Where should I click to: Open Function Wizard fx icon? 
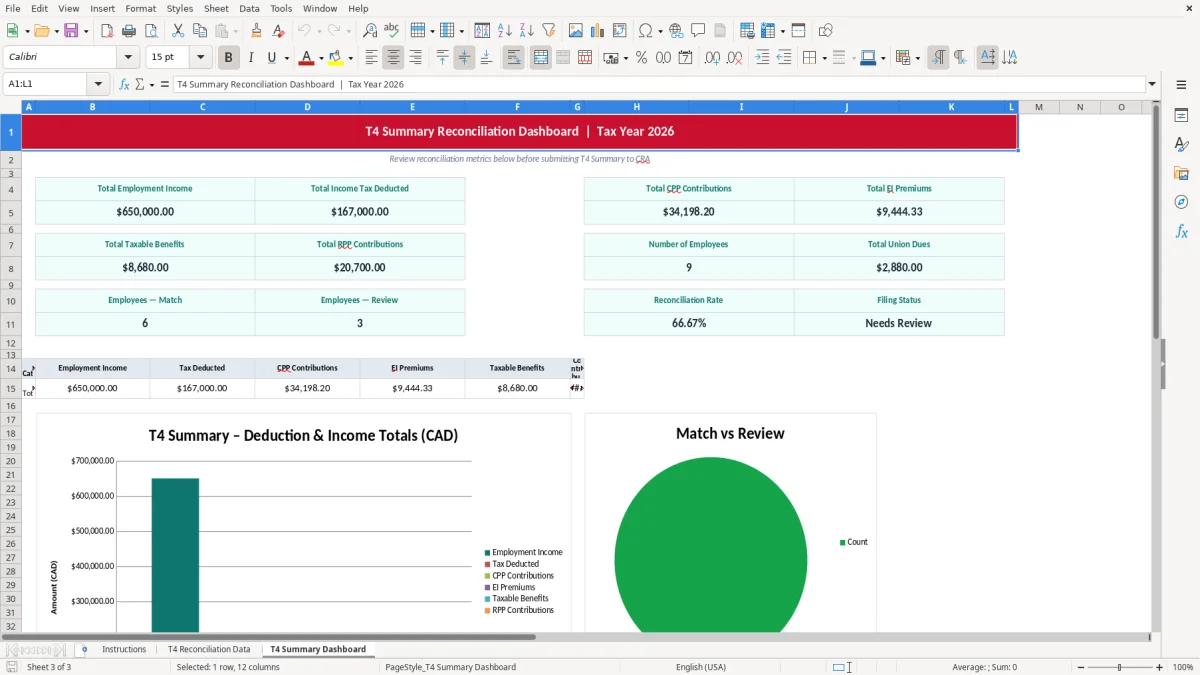tap(125, 84)
